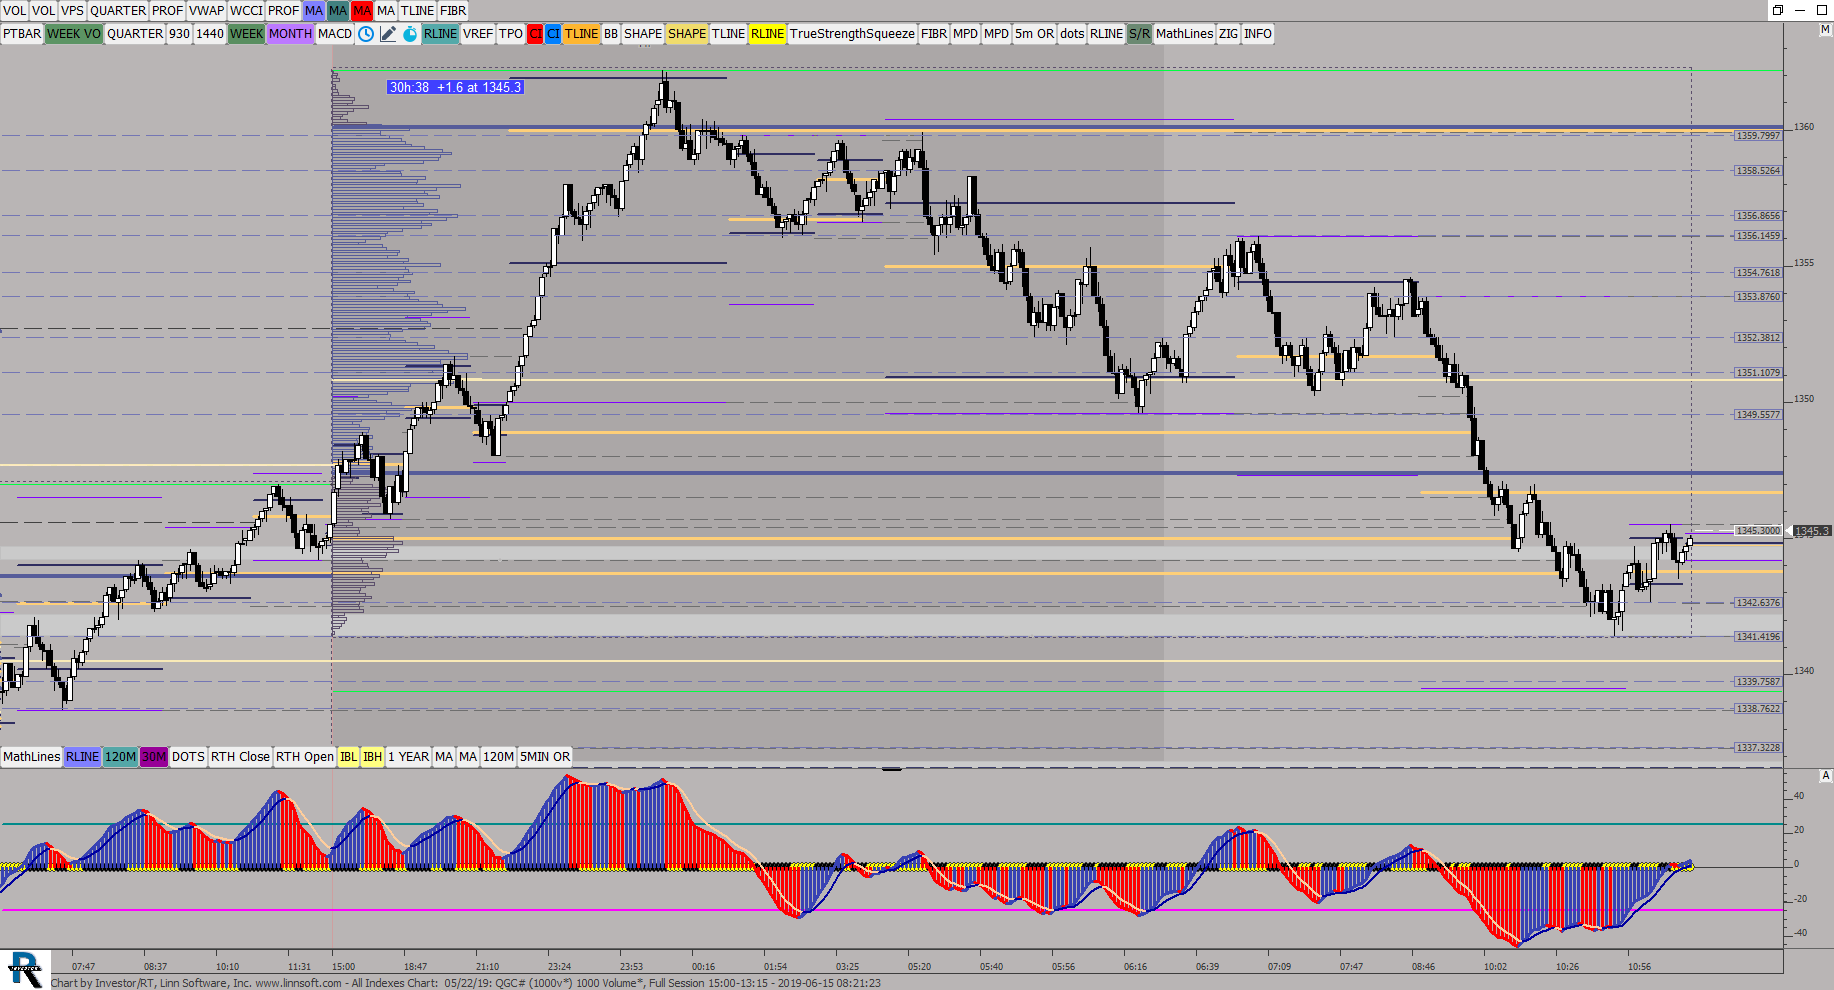Click the TPO button
This screenshot has height=990, width=1834.
[511, 34]
